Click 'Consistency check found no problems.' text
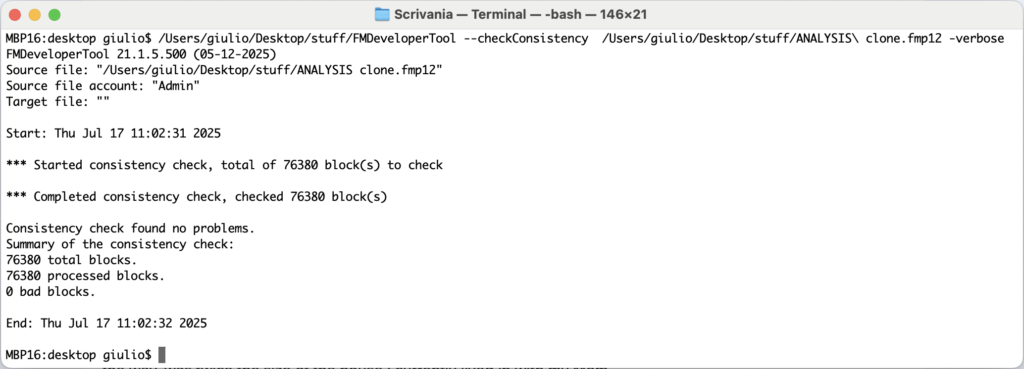 (x=130, y=229)
